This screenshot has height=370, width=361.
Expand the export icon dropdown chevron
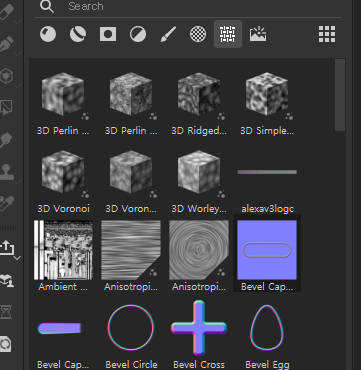17,258
